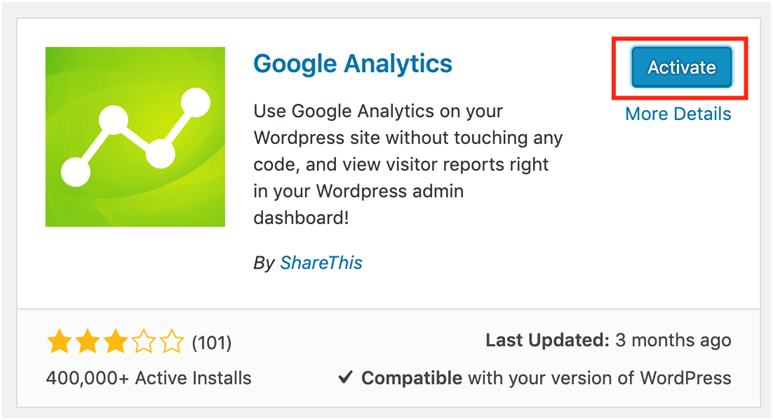This screenshot has height=420, width=773.
Task: Visit the ShareThis author link
Action: pos(322,263)
